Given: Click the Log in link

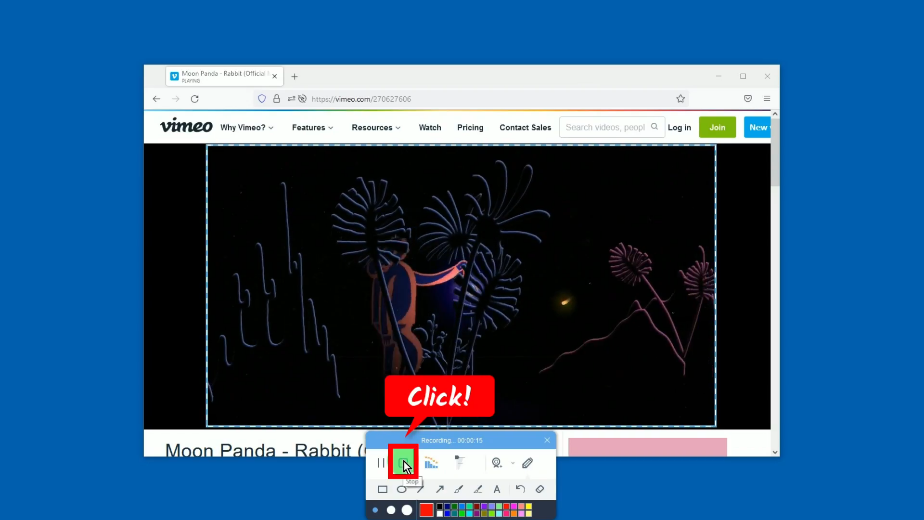Looking at the screenshot, I should (679, 127).
